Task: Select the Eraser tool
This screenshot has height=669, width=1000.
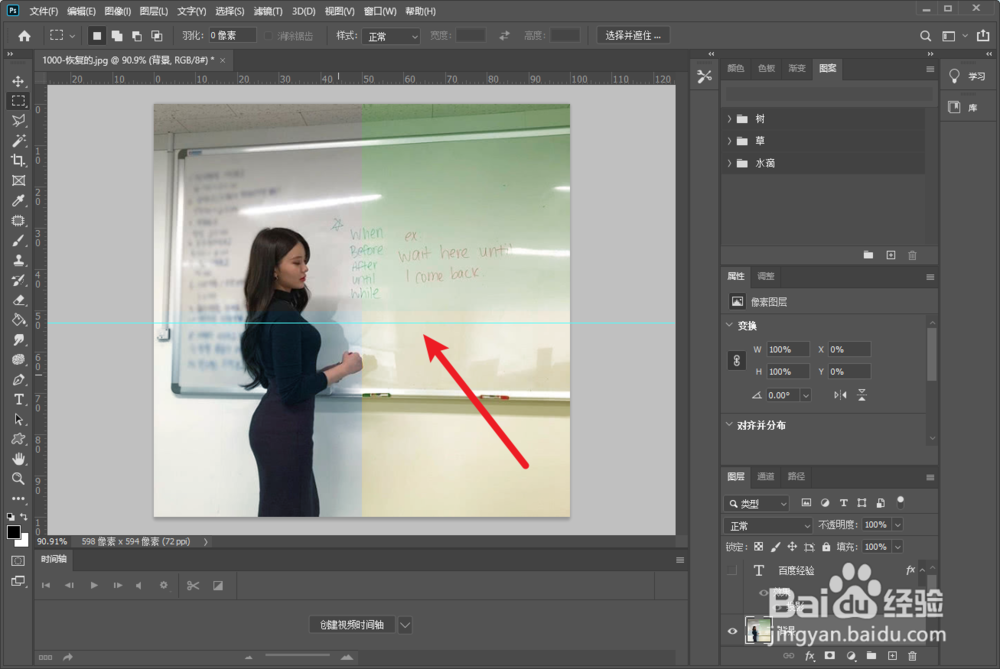Action: pyautogui.click(x=18, y=300)
